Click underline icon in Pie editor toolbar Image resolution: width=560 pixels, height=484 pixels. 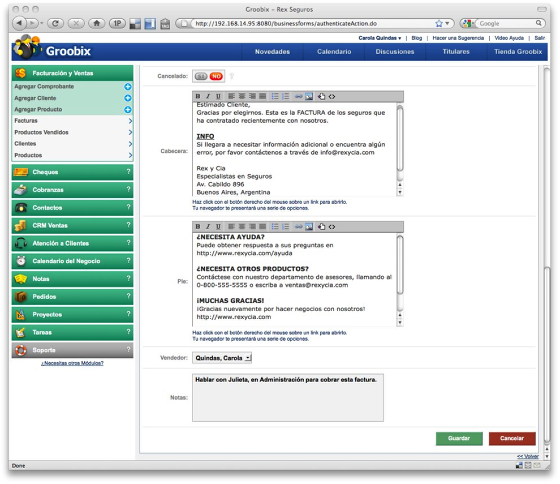[218, 227]
